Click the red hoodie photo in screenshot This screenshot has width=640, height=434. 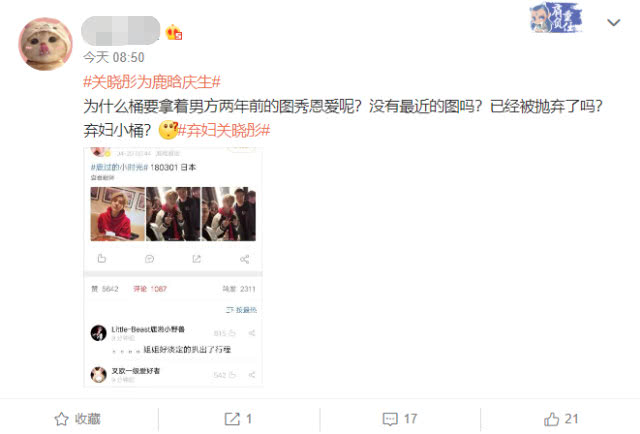(118, 214)
